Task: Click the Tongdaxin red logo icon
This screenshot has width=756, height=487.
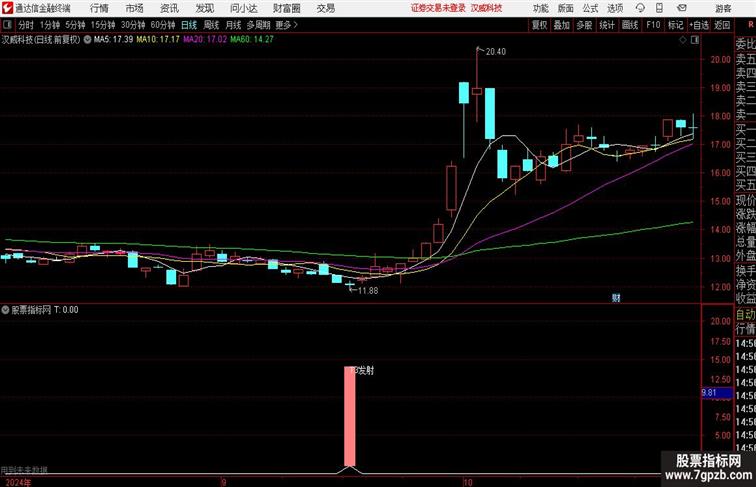Action: click(x=7, y=8)
